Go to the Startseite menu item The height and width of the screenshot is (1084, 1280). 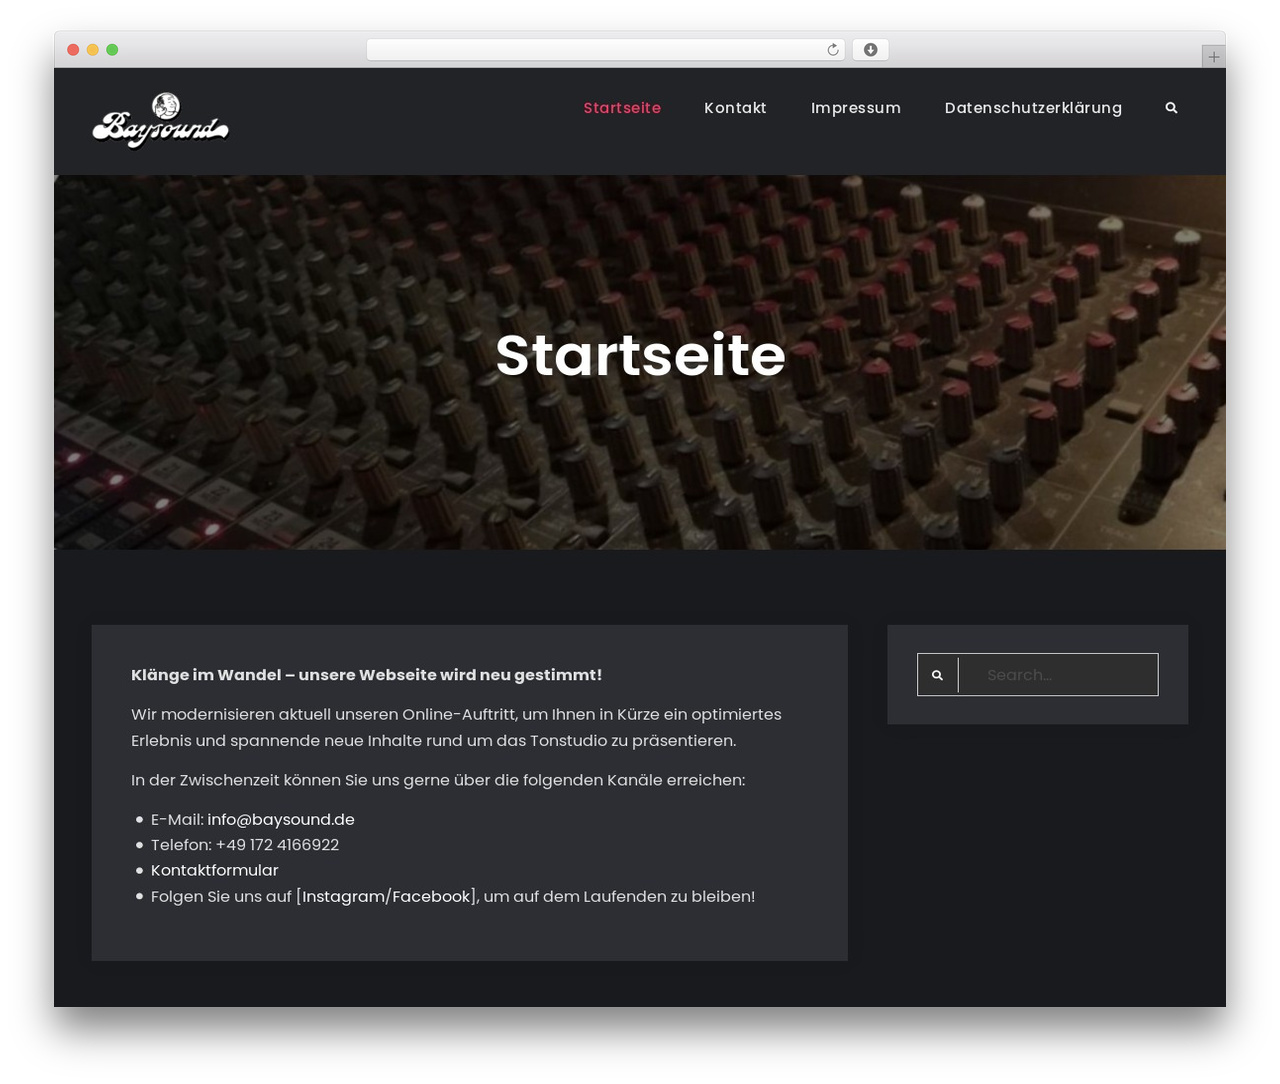pyautogui.click(x=622, y=108)
